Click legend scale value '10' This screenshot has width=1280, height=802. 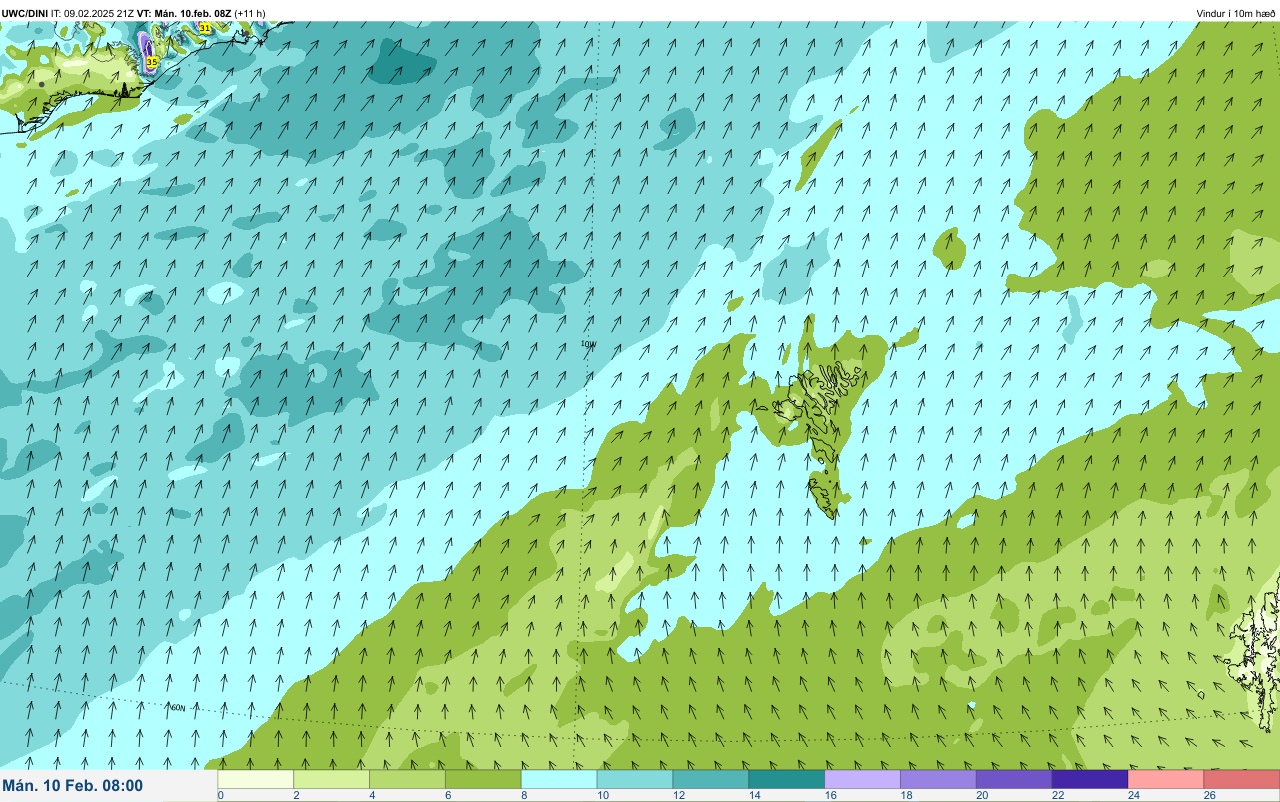(x=602, y=795)
